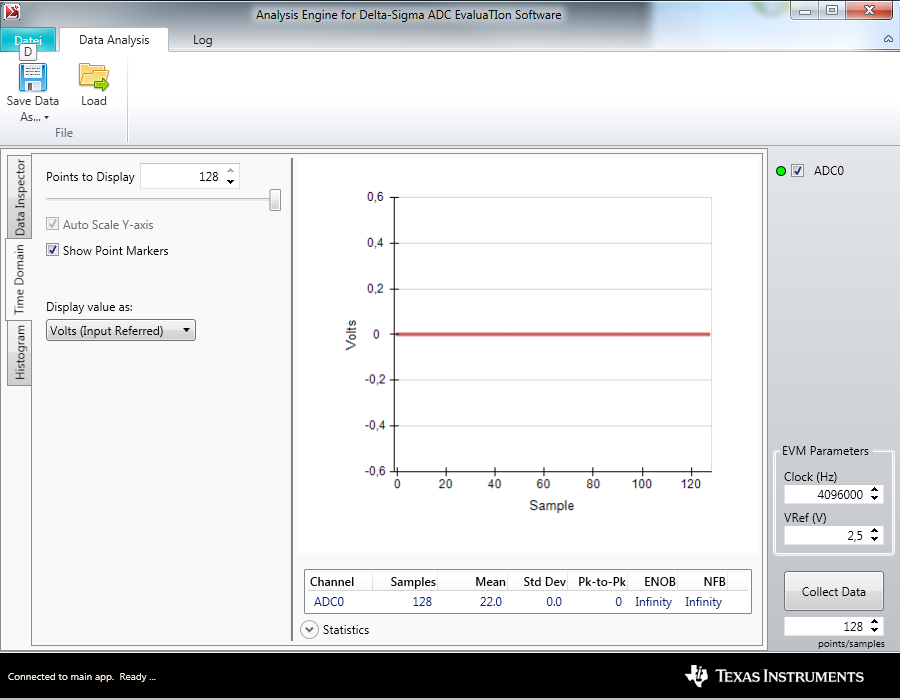Open the Log tab
Screen dimensions: 900x700
point(202,40)
